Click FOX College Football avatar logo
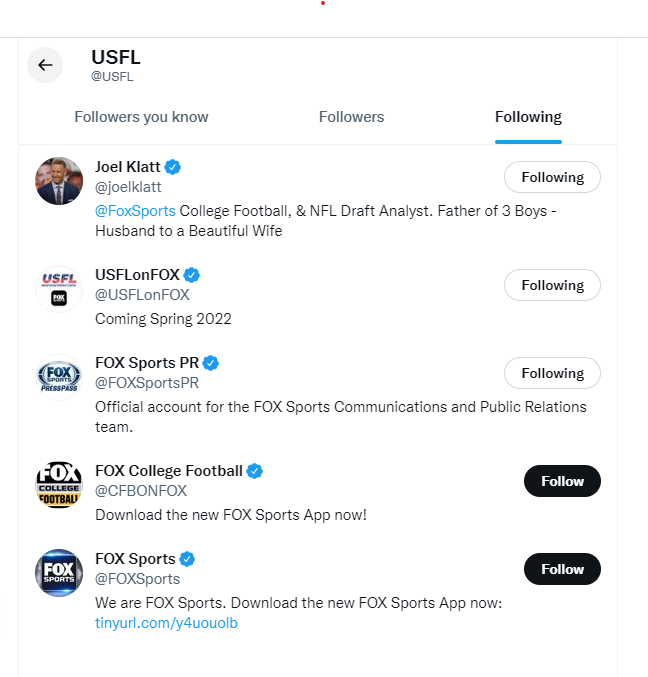 (59, 485)
